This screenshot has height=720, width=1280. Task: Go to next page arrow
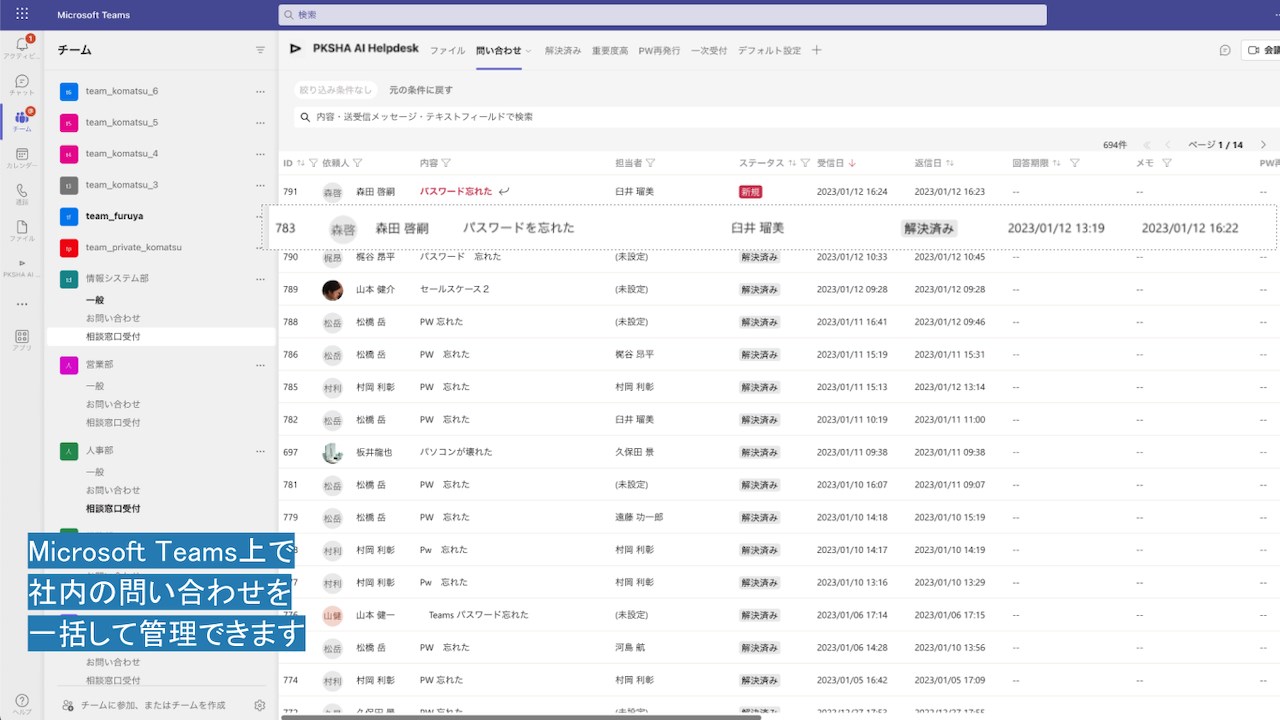pos(1263,145)
